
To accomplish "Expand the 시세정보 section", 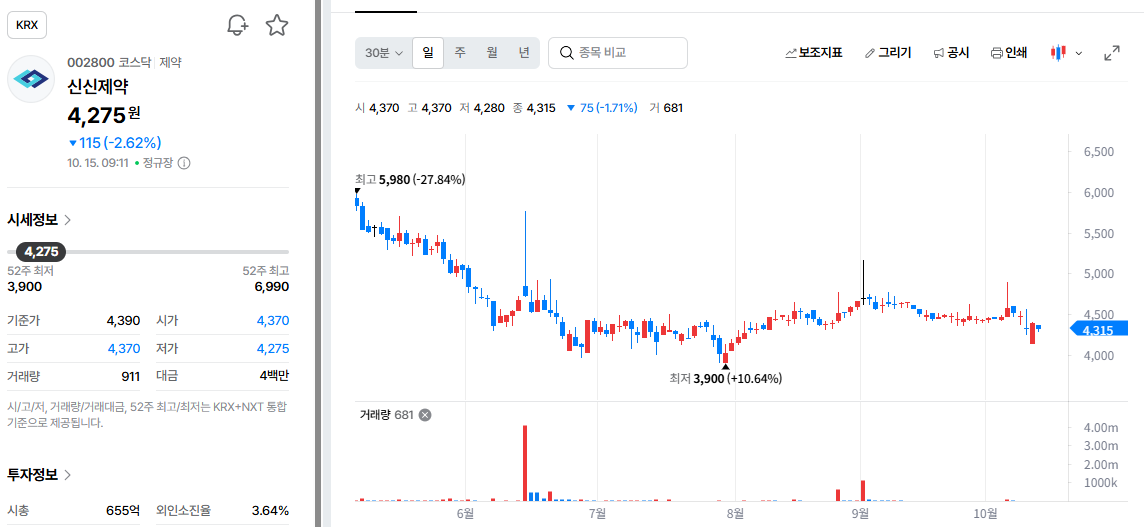I will (x=39, y=220).
